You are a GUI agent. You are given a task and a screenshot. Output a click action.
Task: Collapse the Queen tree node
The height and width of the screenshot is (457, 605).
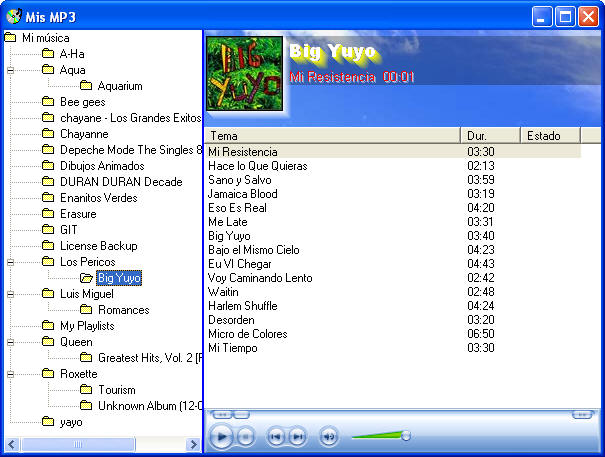tap(10, 342)
